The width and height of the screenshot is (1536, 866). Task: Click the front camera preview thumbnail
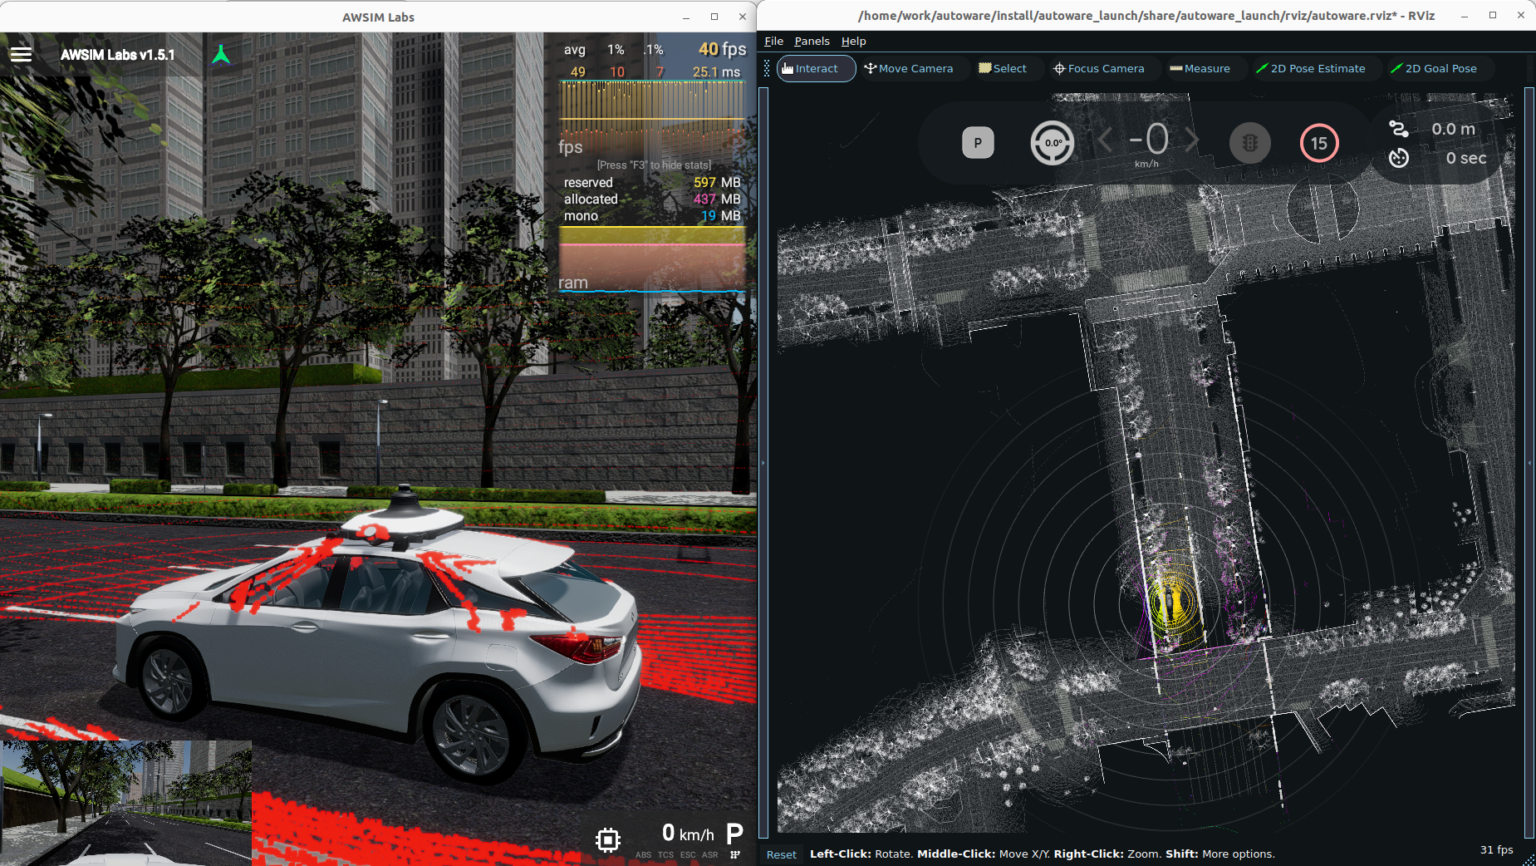[125, 802]
